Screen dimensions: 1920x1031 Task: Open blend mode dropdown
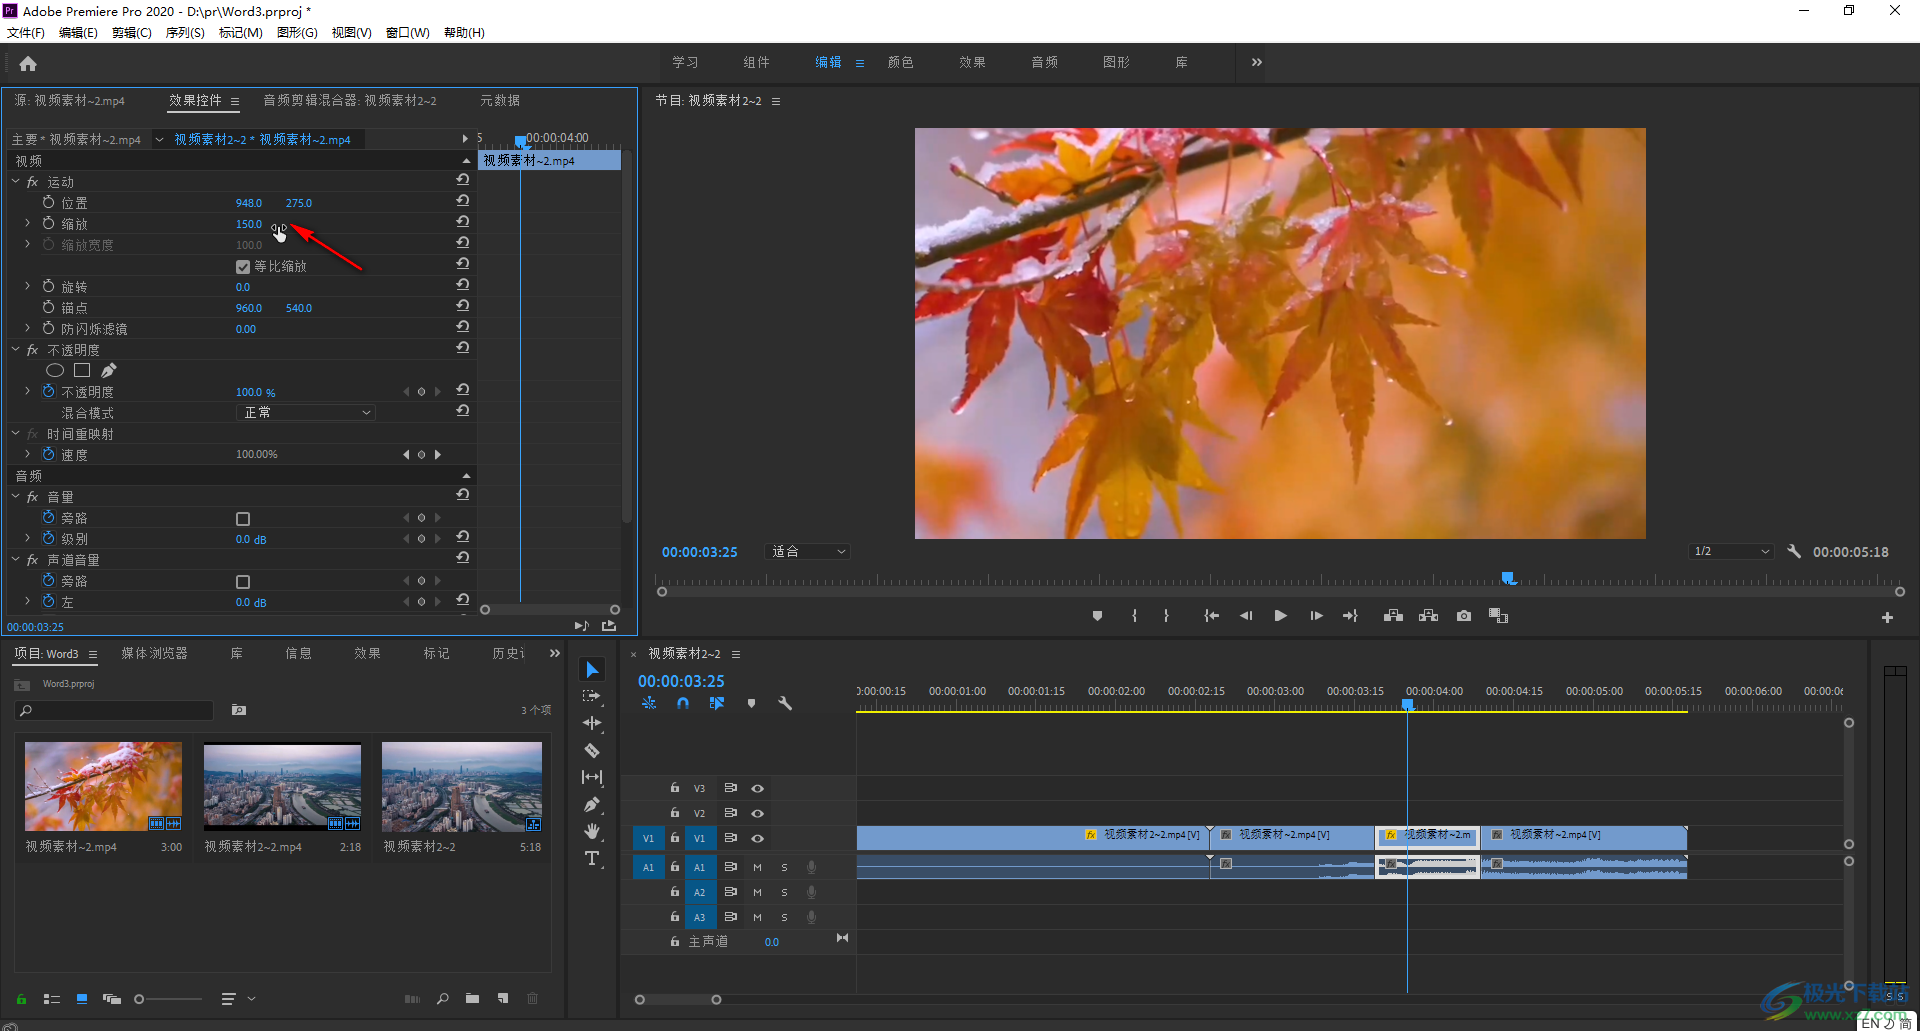306,412
